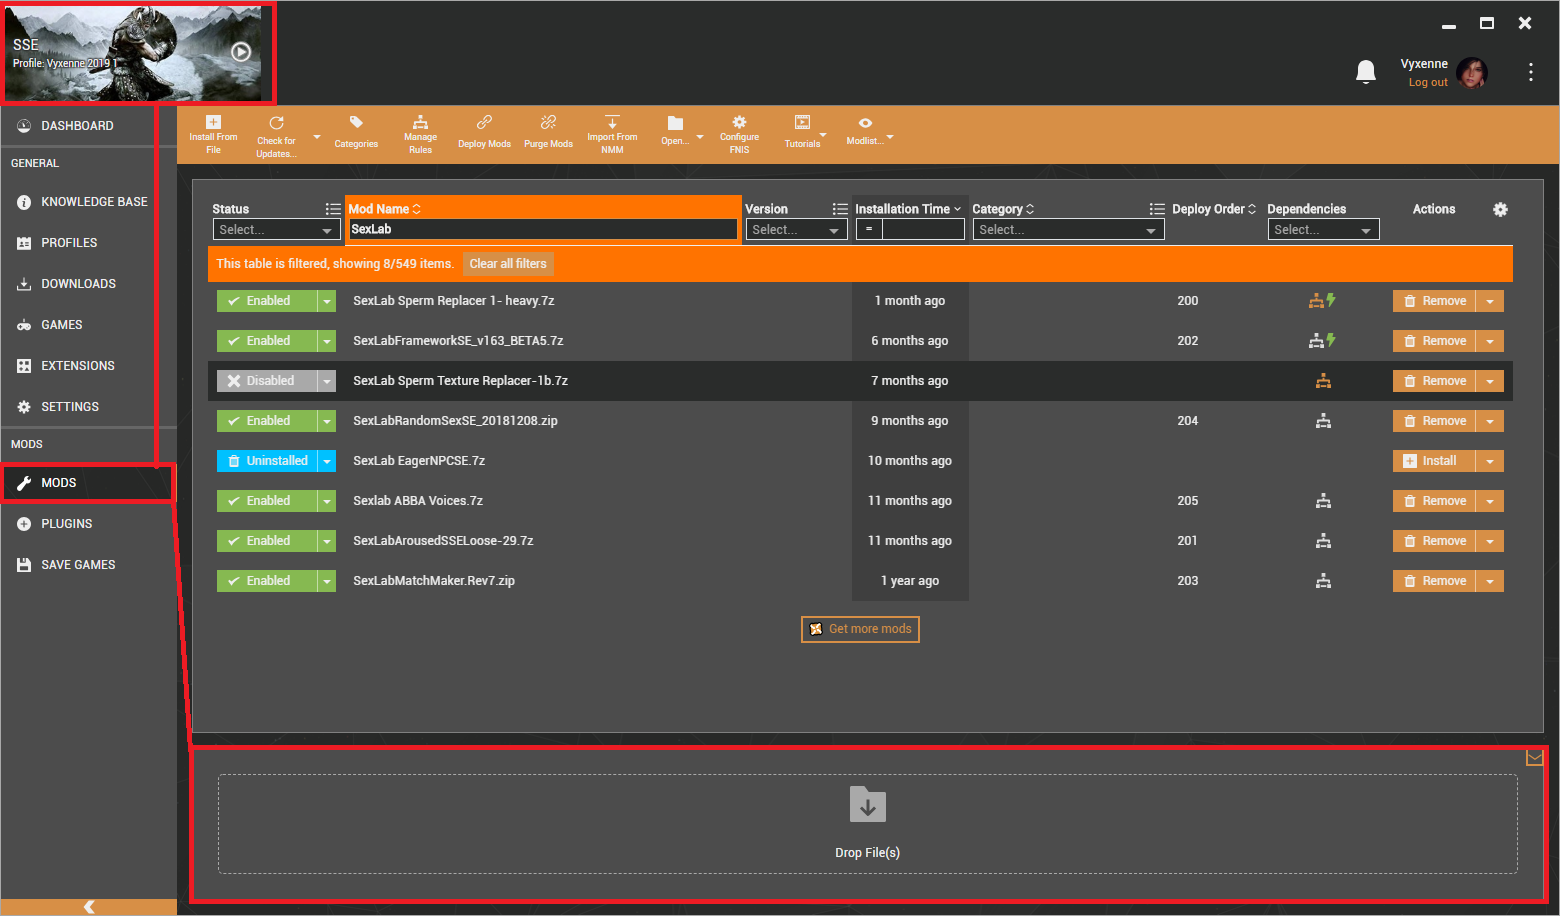The width and height of the screenshot is (1560, 916).
Task: Open the notifications bell
Action: (x=1365, y=72)
